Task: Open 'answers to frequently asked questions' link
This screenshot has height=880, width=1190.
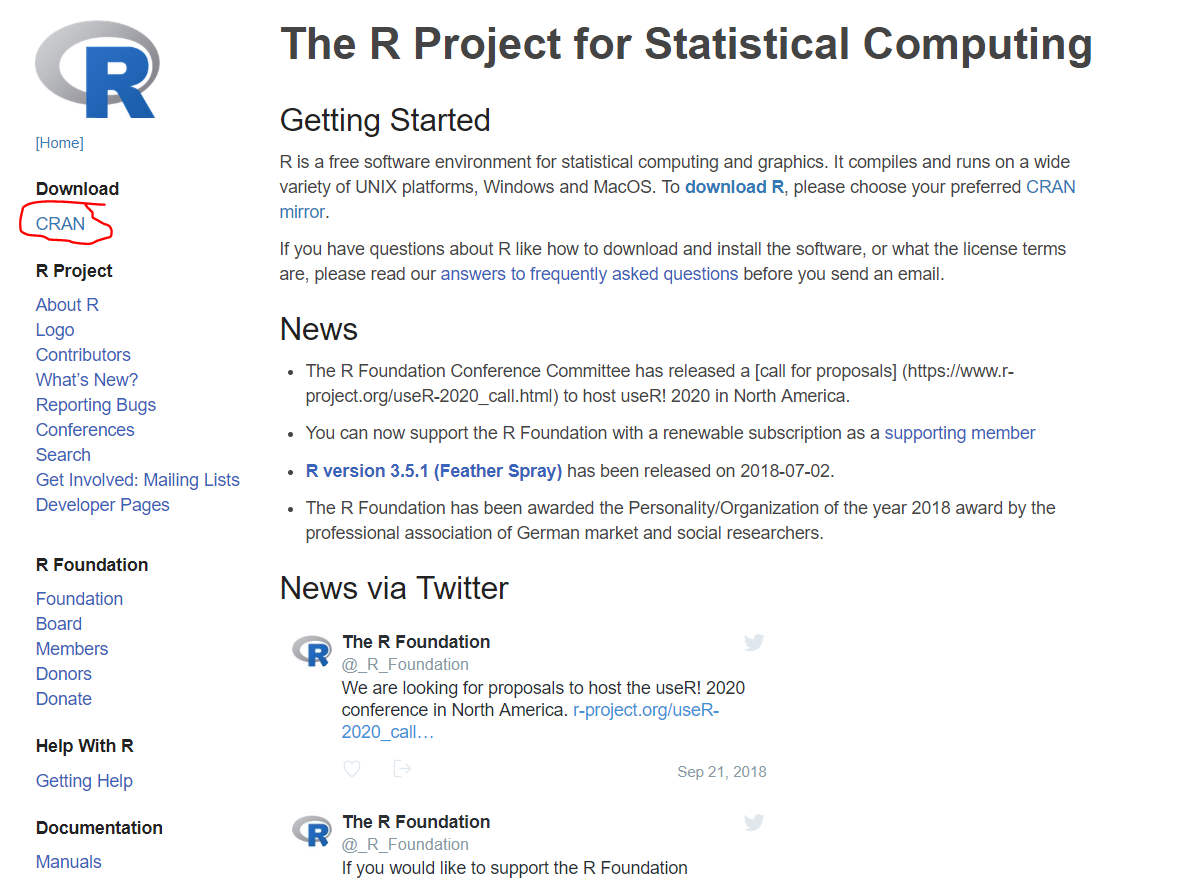Action: pos(589,274)
